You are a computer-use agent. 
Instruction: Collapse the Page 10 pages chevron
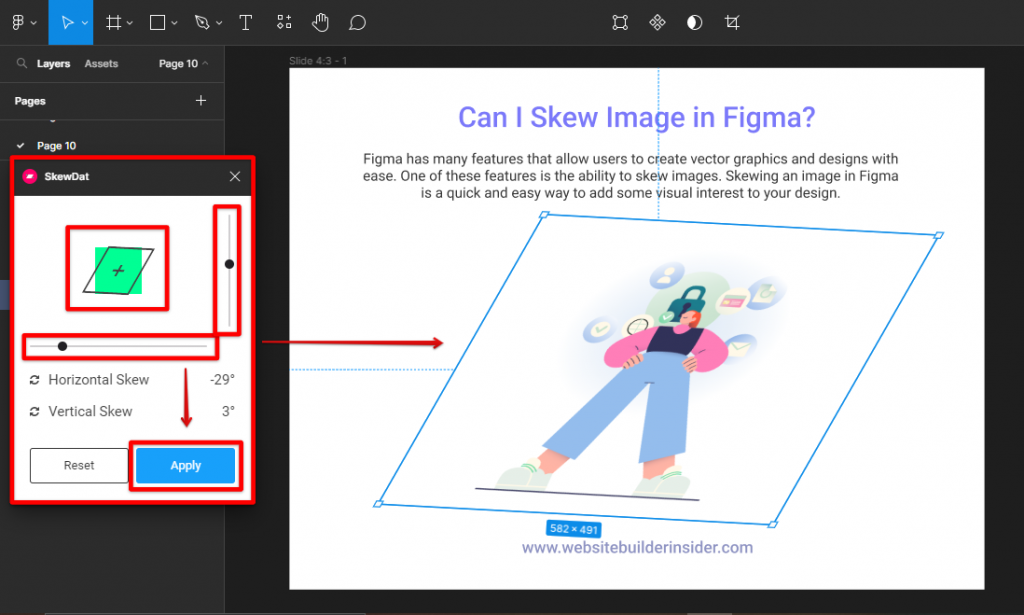[205, 63]
